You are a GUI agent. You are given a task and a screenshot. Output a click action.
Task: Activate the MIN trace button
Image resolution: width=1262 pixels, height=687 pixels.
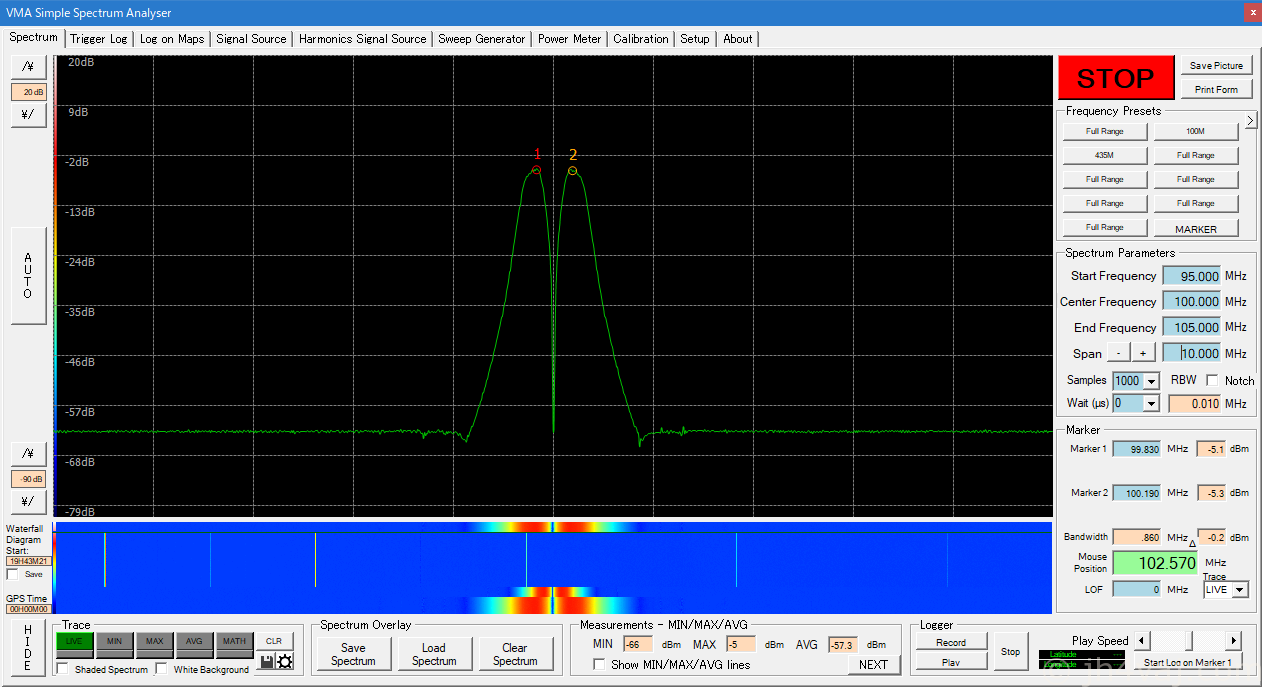[x=114, y=640]
